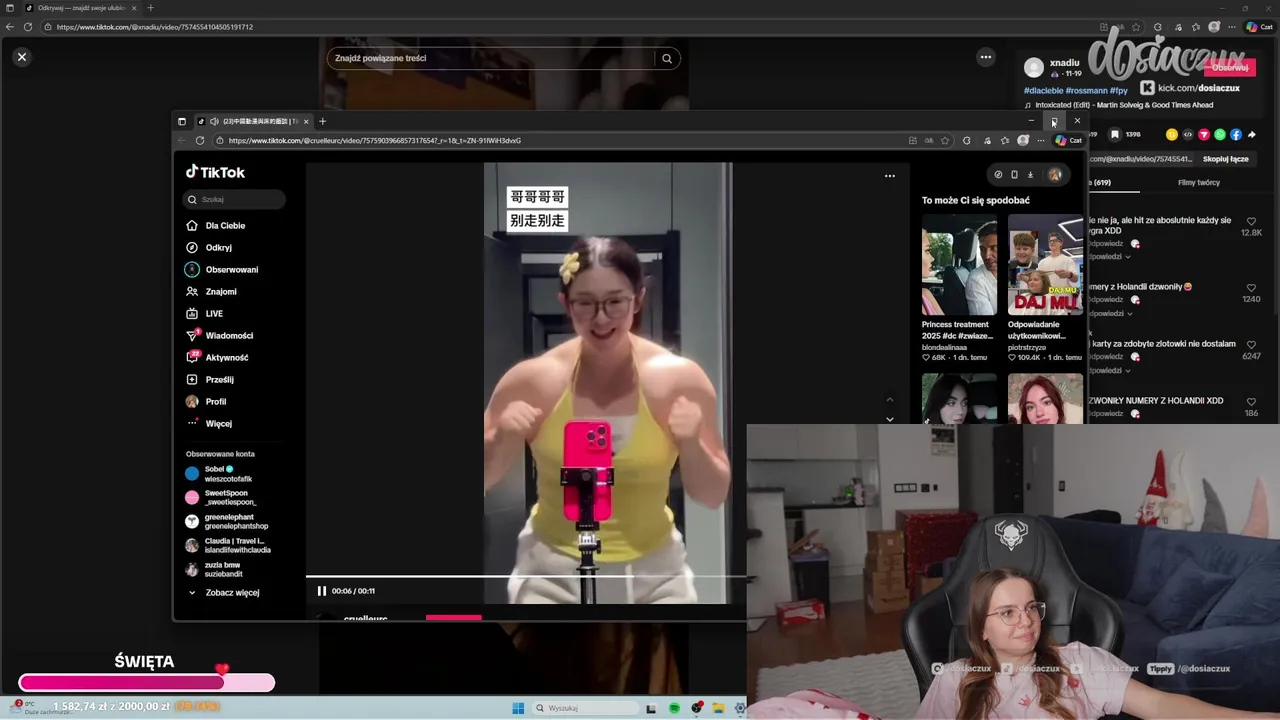Open File Explorer from taskbar
The width and height of the screenshot is (1280, 720).
[718, 708]
